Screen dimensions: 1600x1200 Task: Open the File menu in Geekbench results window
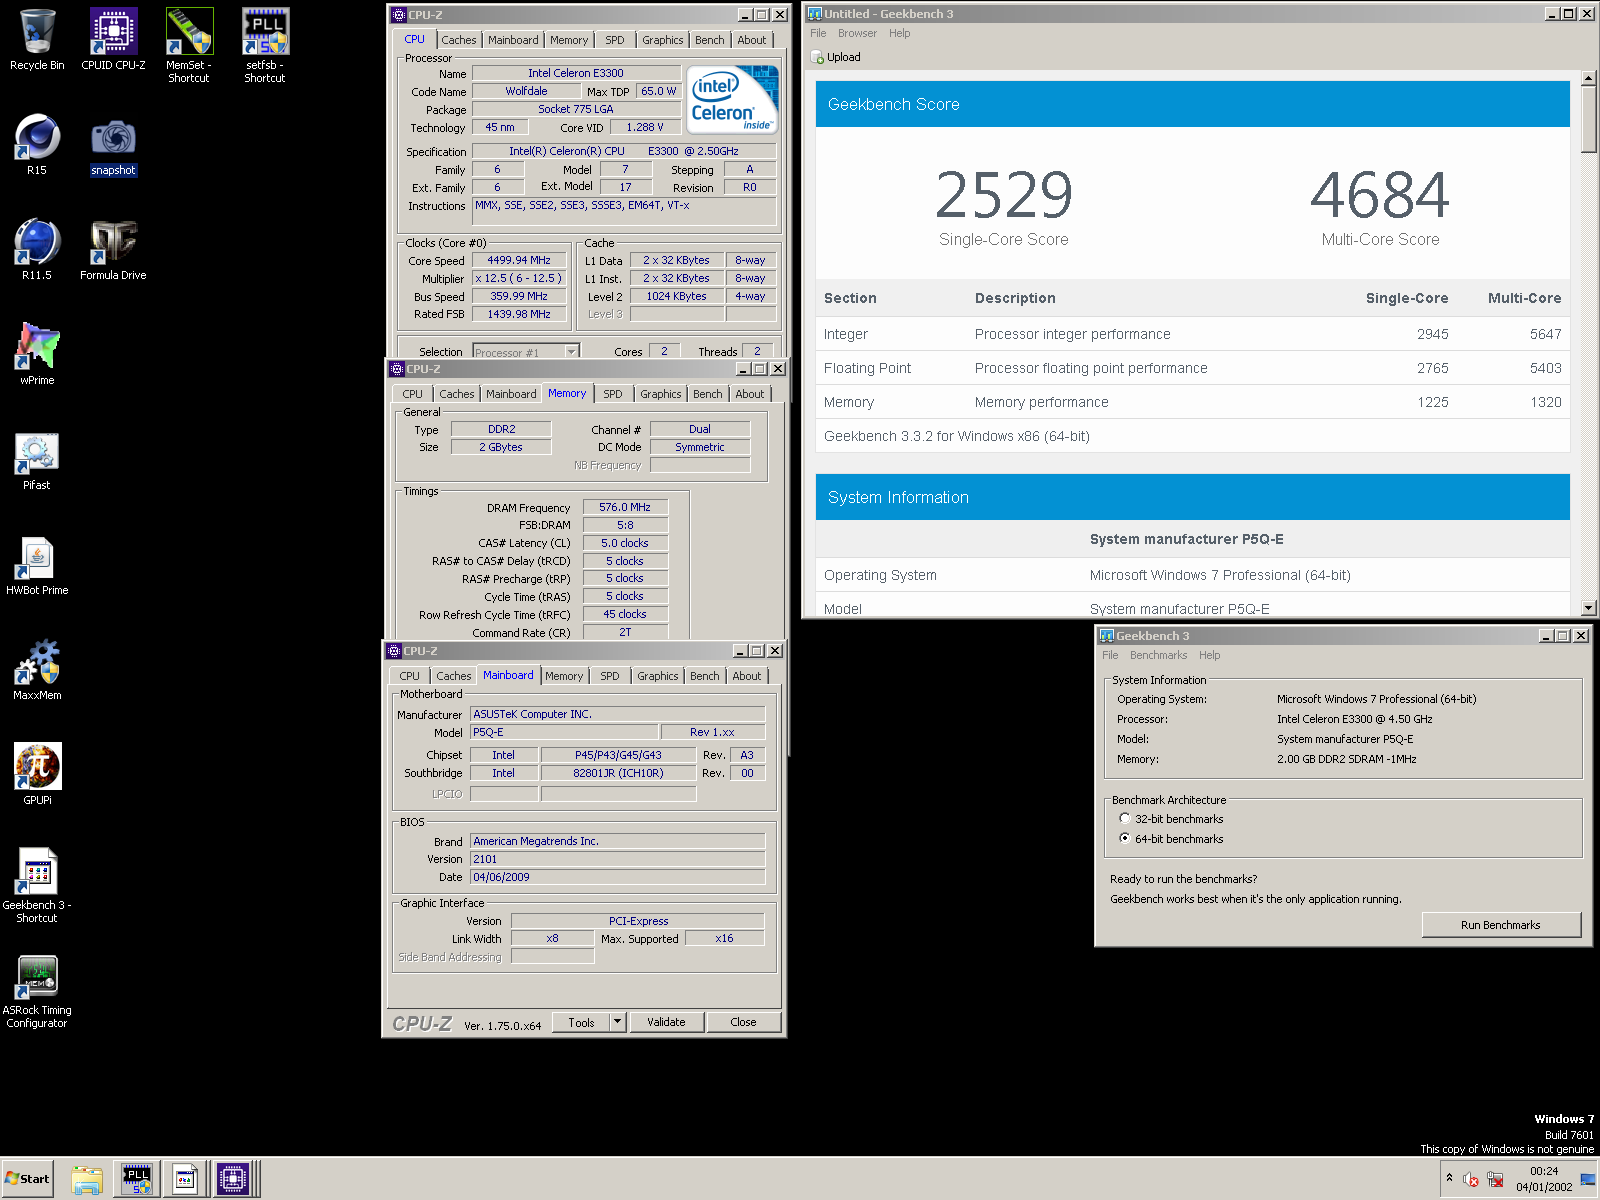pos(818,33)
